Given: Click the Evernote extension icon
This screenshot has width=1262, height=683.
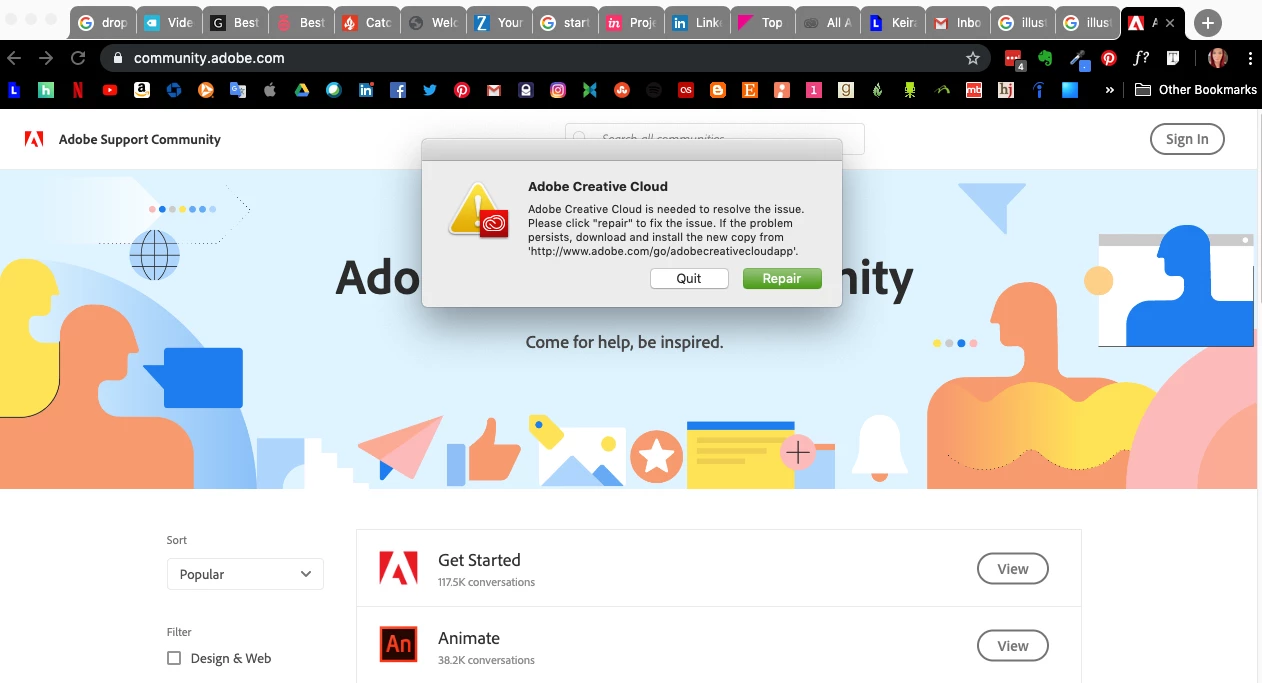Looking at the screenshot, I should click(1046, 58).
